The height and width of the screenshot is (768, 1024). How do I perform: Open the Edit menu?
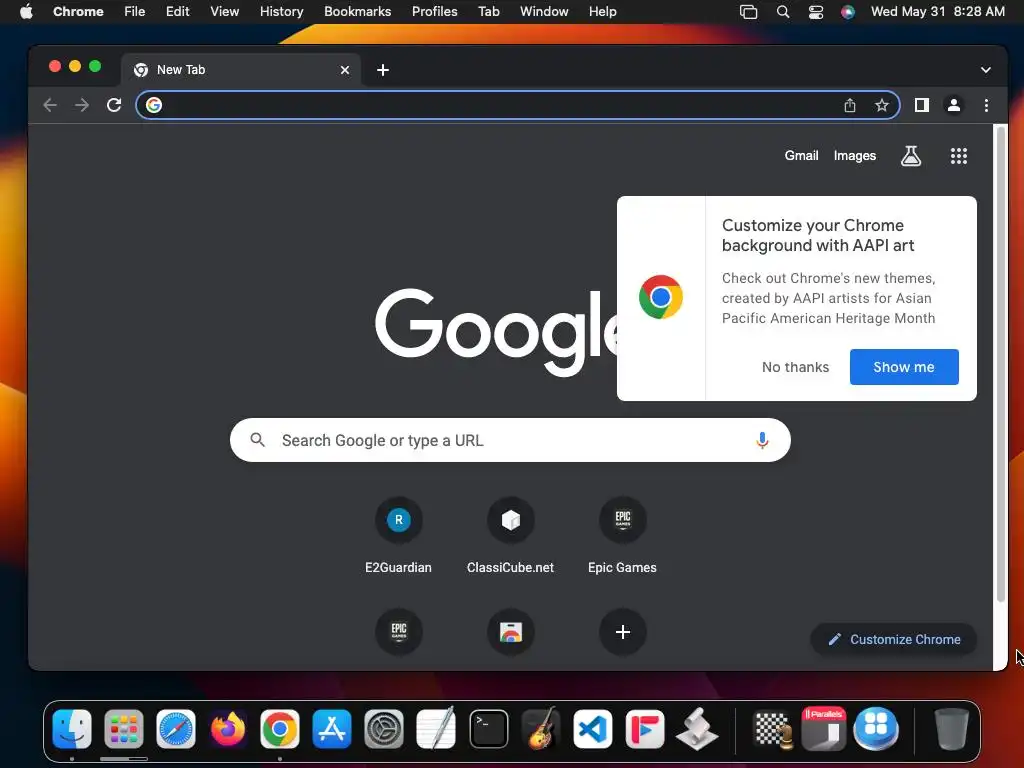[177, 12]
